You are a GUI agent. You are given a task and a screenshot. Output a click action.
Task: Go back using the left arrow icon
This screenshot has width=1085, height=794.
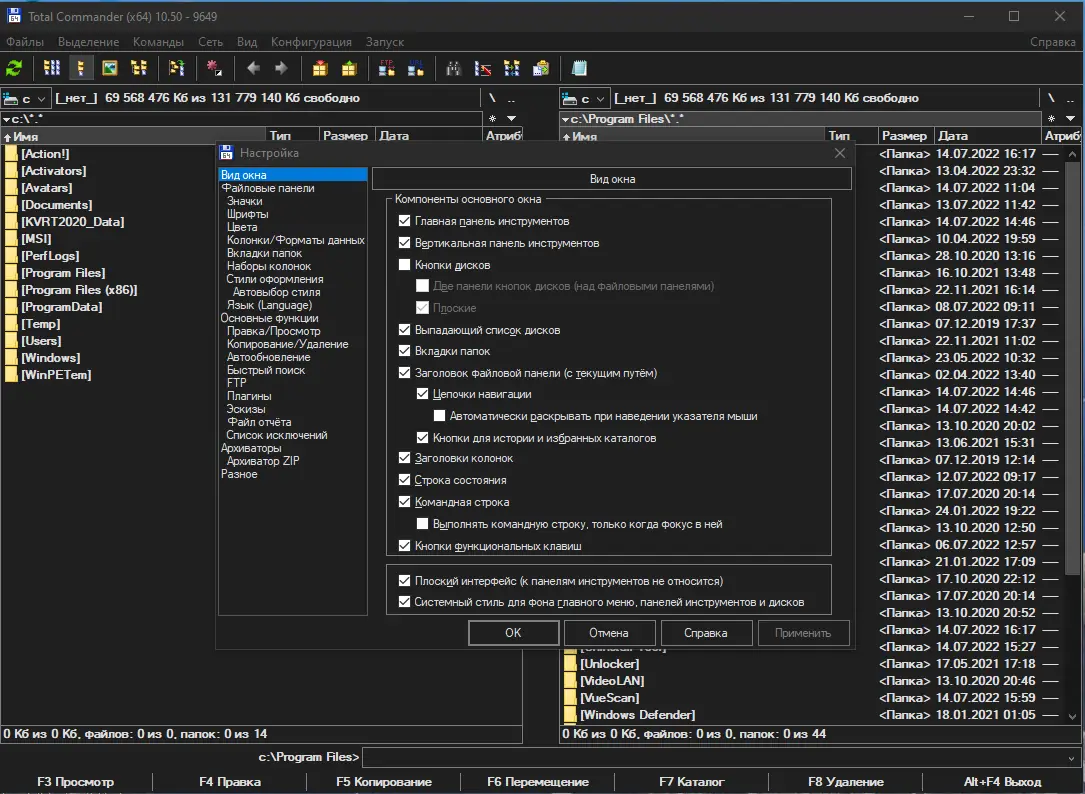click(253, 68)
